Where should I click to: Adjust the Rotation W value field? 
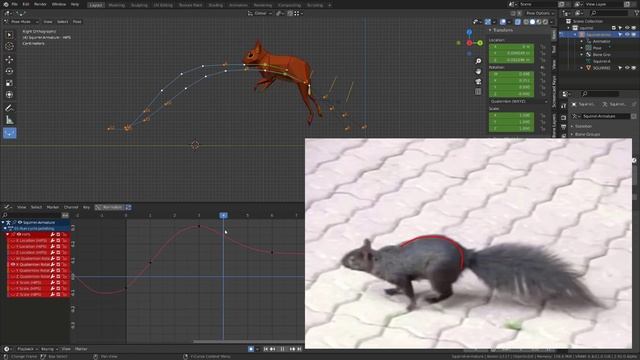pos(511,74)
